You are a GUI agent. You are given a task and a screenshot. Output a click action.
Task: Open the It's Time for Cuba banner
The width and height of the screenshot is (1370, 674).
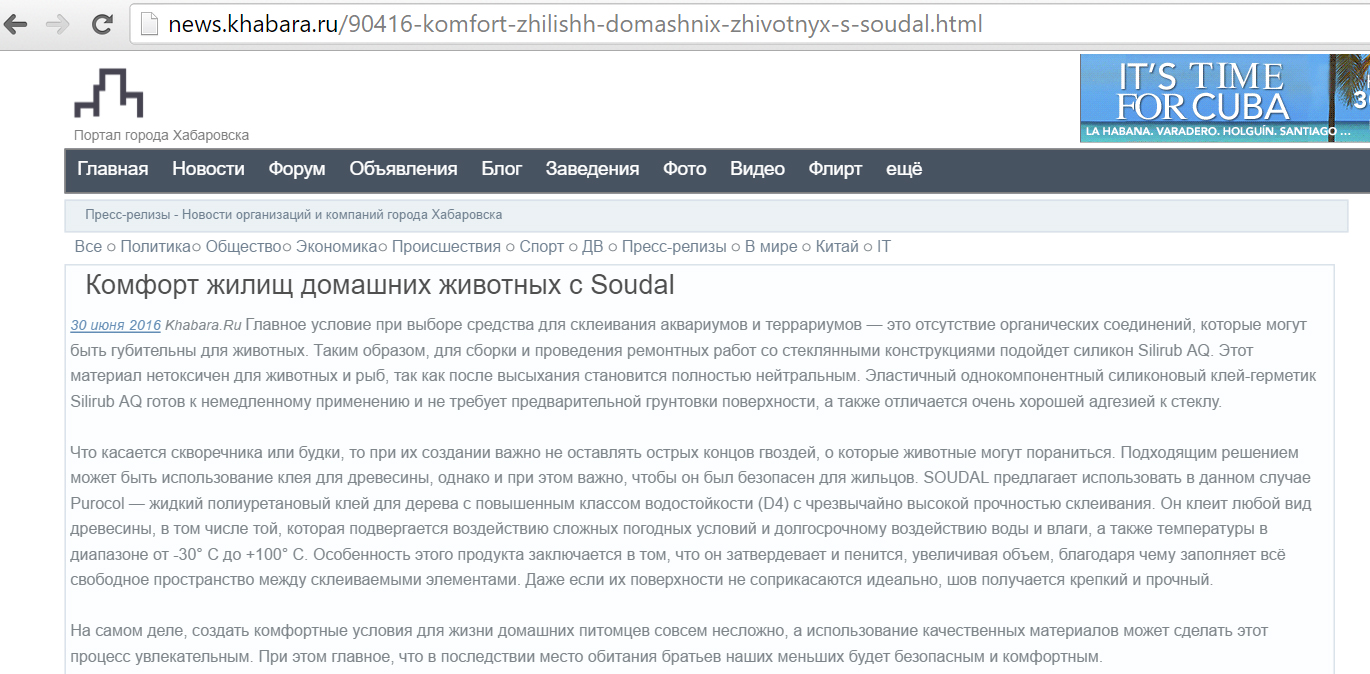1225,98
